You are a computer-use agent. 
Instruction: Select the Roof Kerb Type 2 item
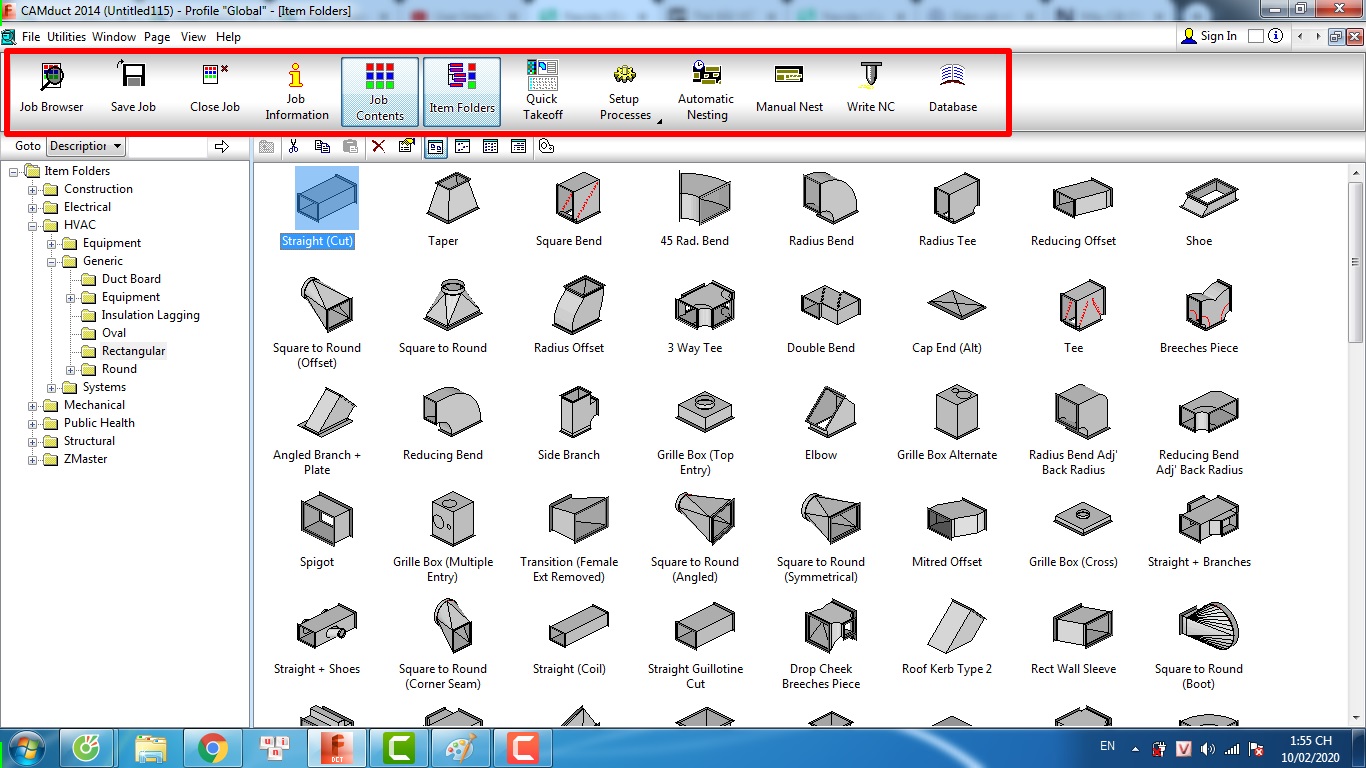click(947, 637)
